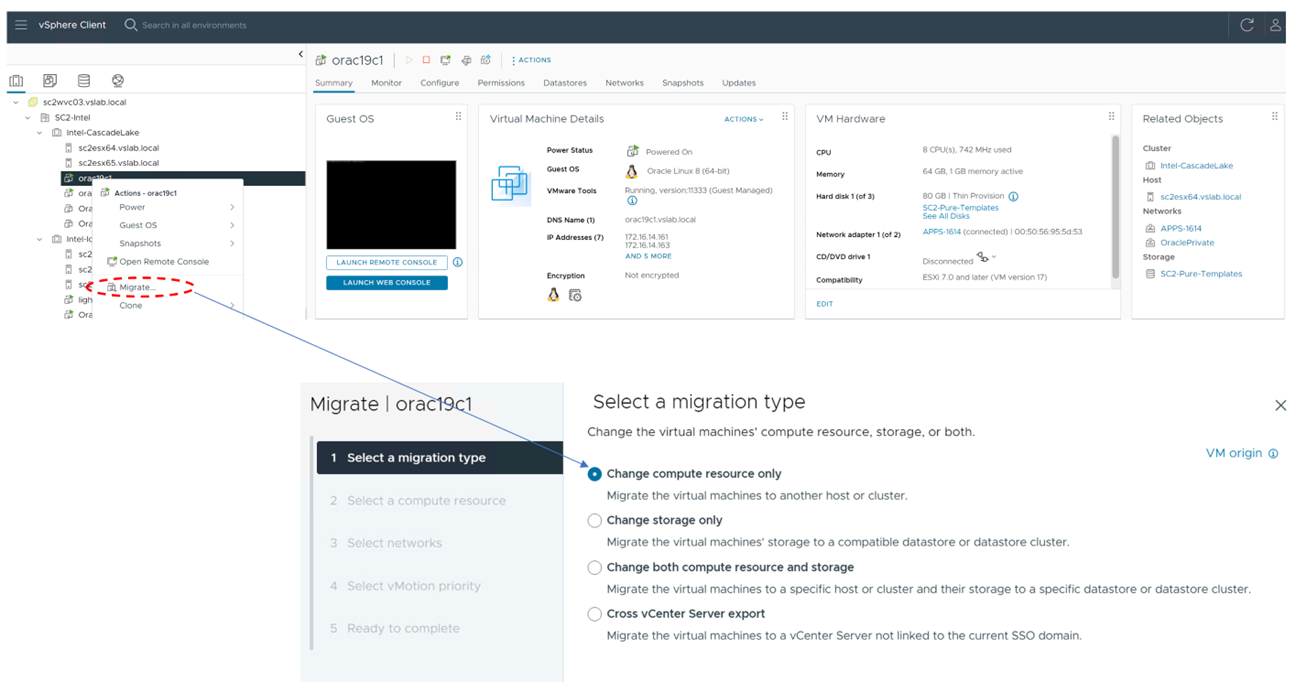The image size is (1296, 682).
Task: Click the Linux penguin icon under Encryption
Action: pos(553,295)
